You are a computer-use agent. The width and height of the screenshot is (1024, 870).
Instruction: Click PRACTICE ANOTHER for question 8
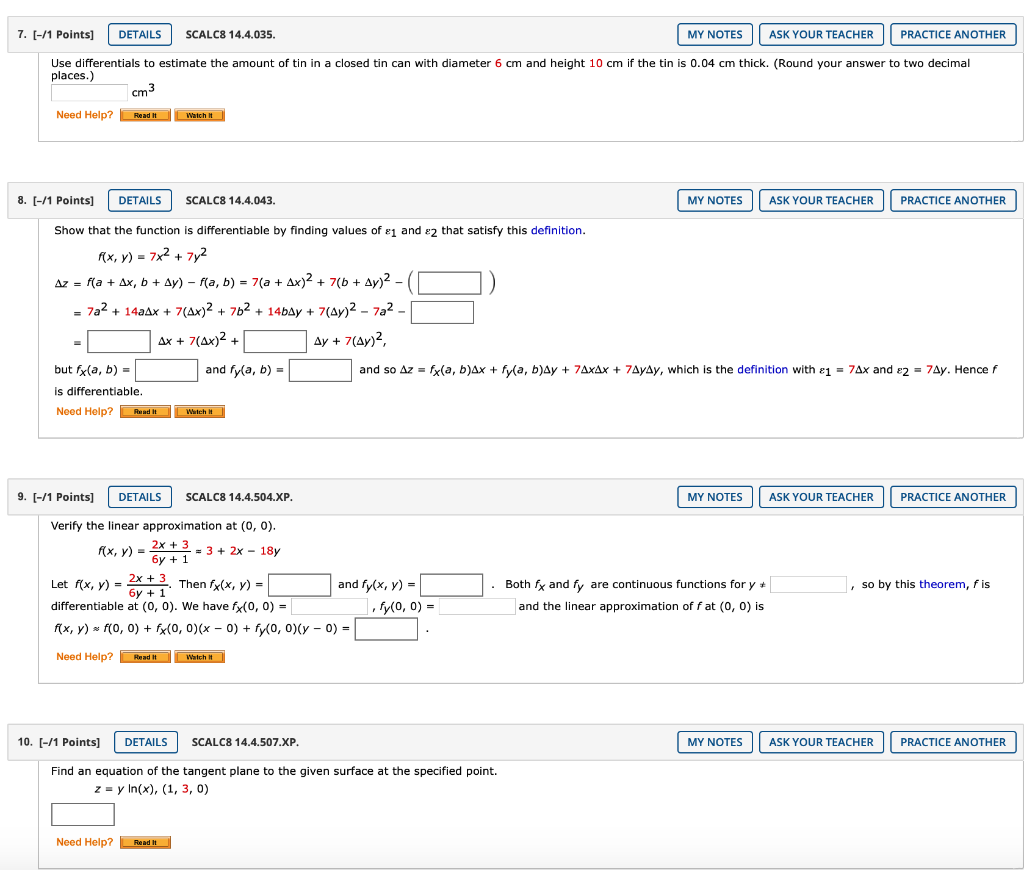(x=953, y=201)
